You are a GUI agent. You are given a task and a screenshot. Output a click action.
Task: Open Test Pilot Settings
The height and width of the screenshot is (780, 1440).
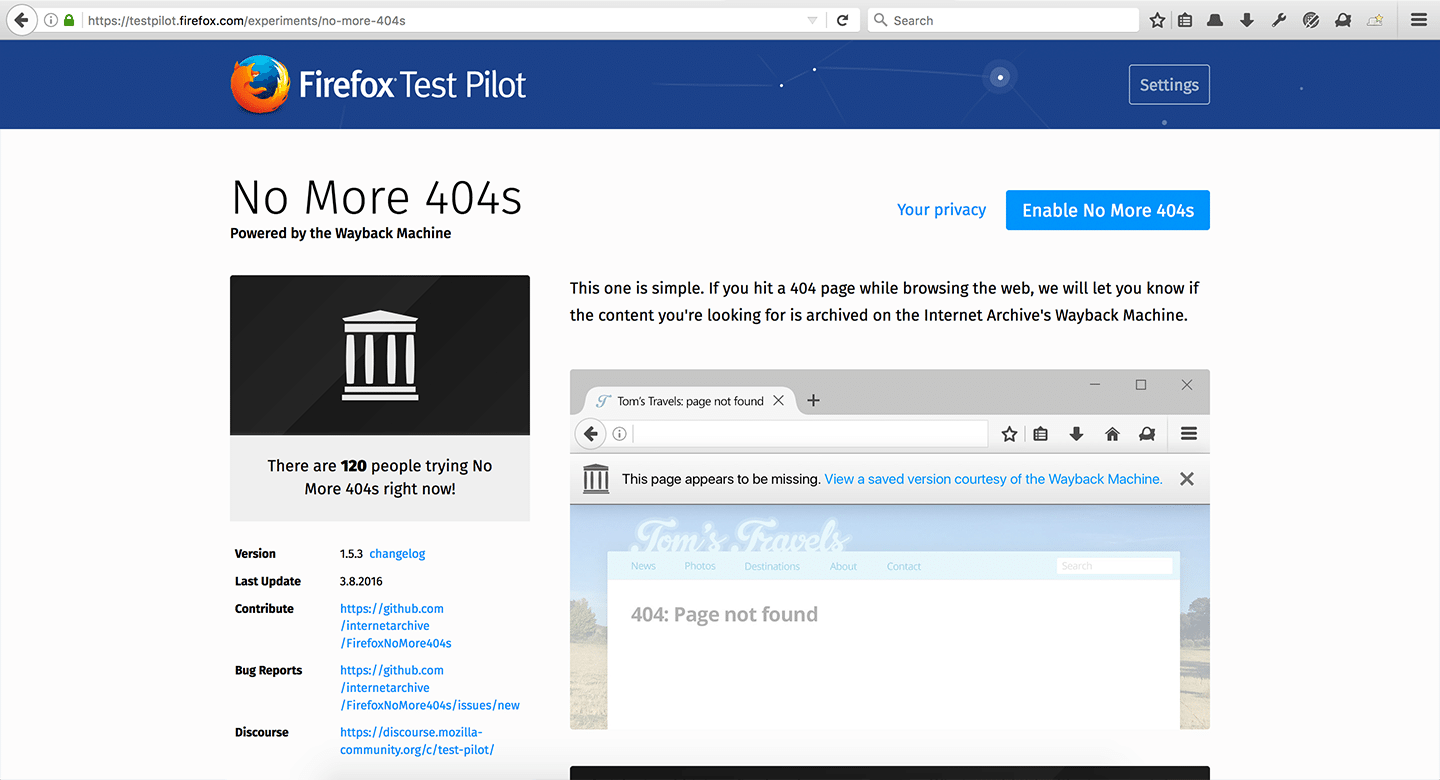(1169, 85)
